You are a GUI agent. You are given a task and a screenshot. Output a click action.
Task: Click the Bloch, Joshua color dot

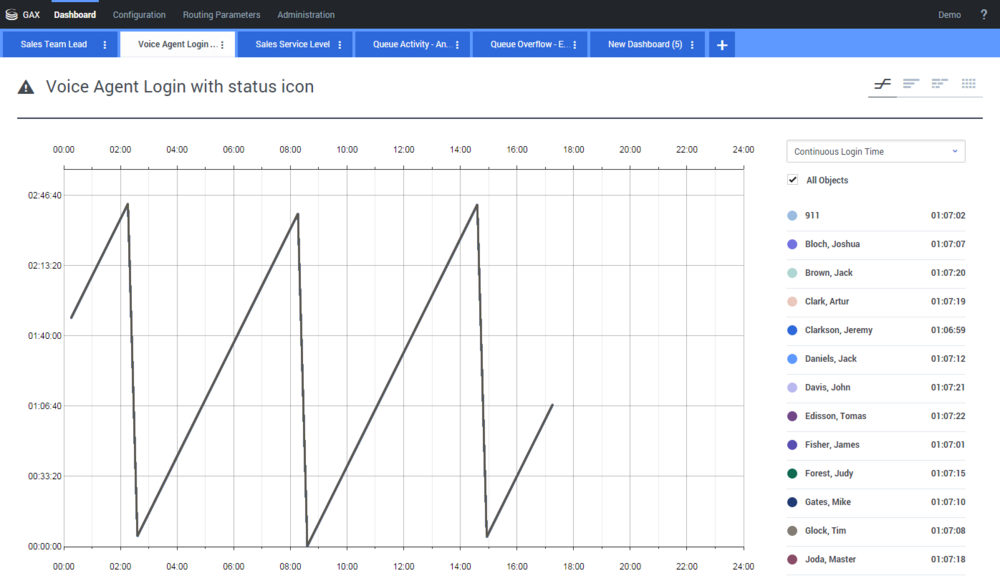click(792, 244)
